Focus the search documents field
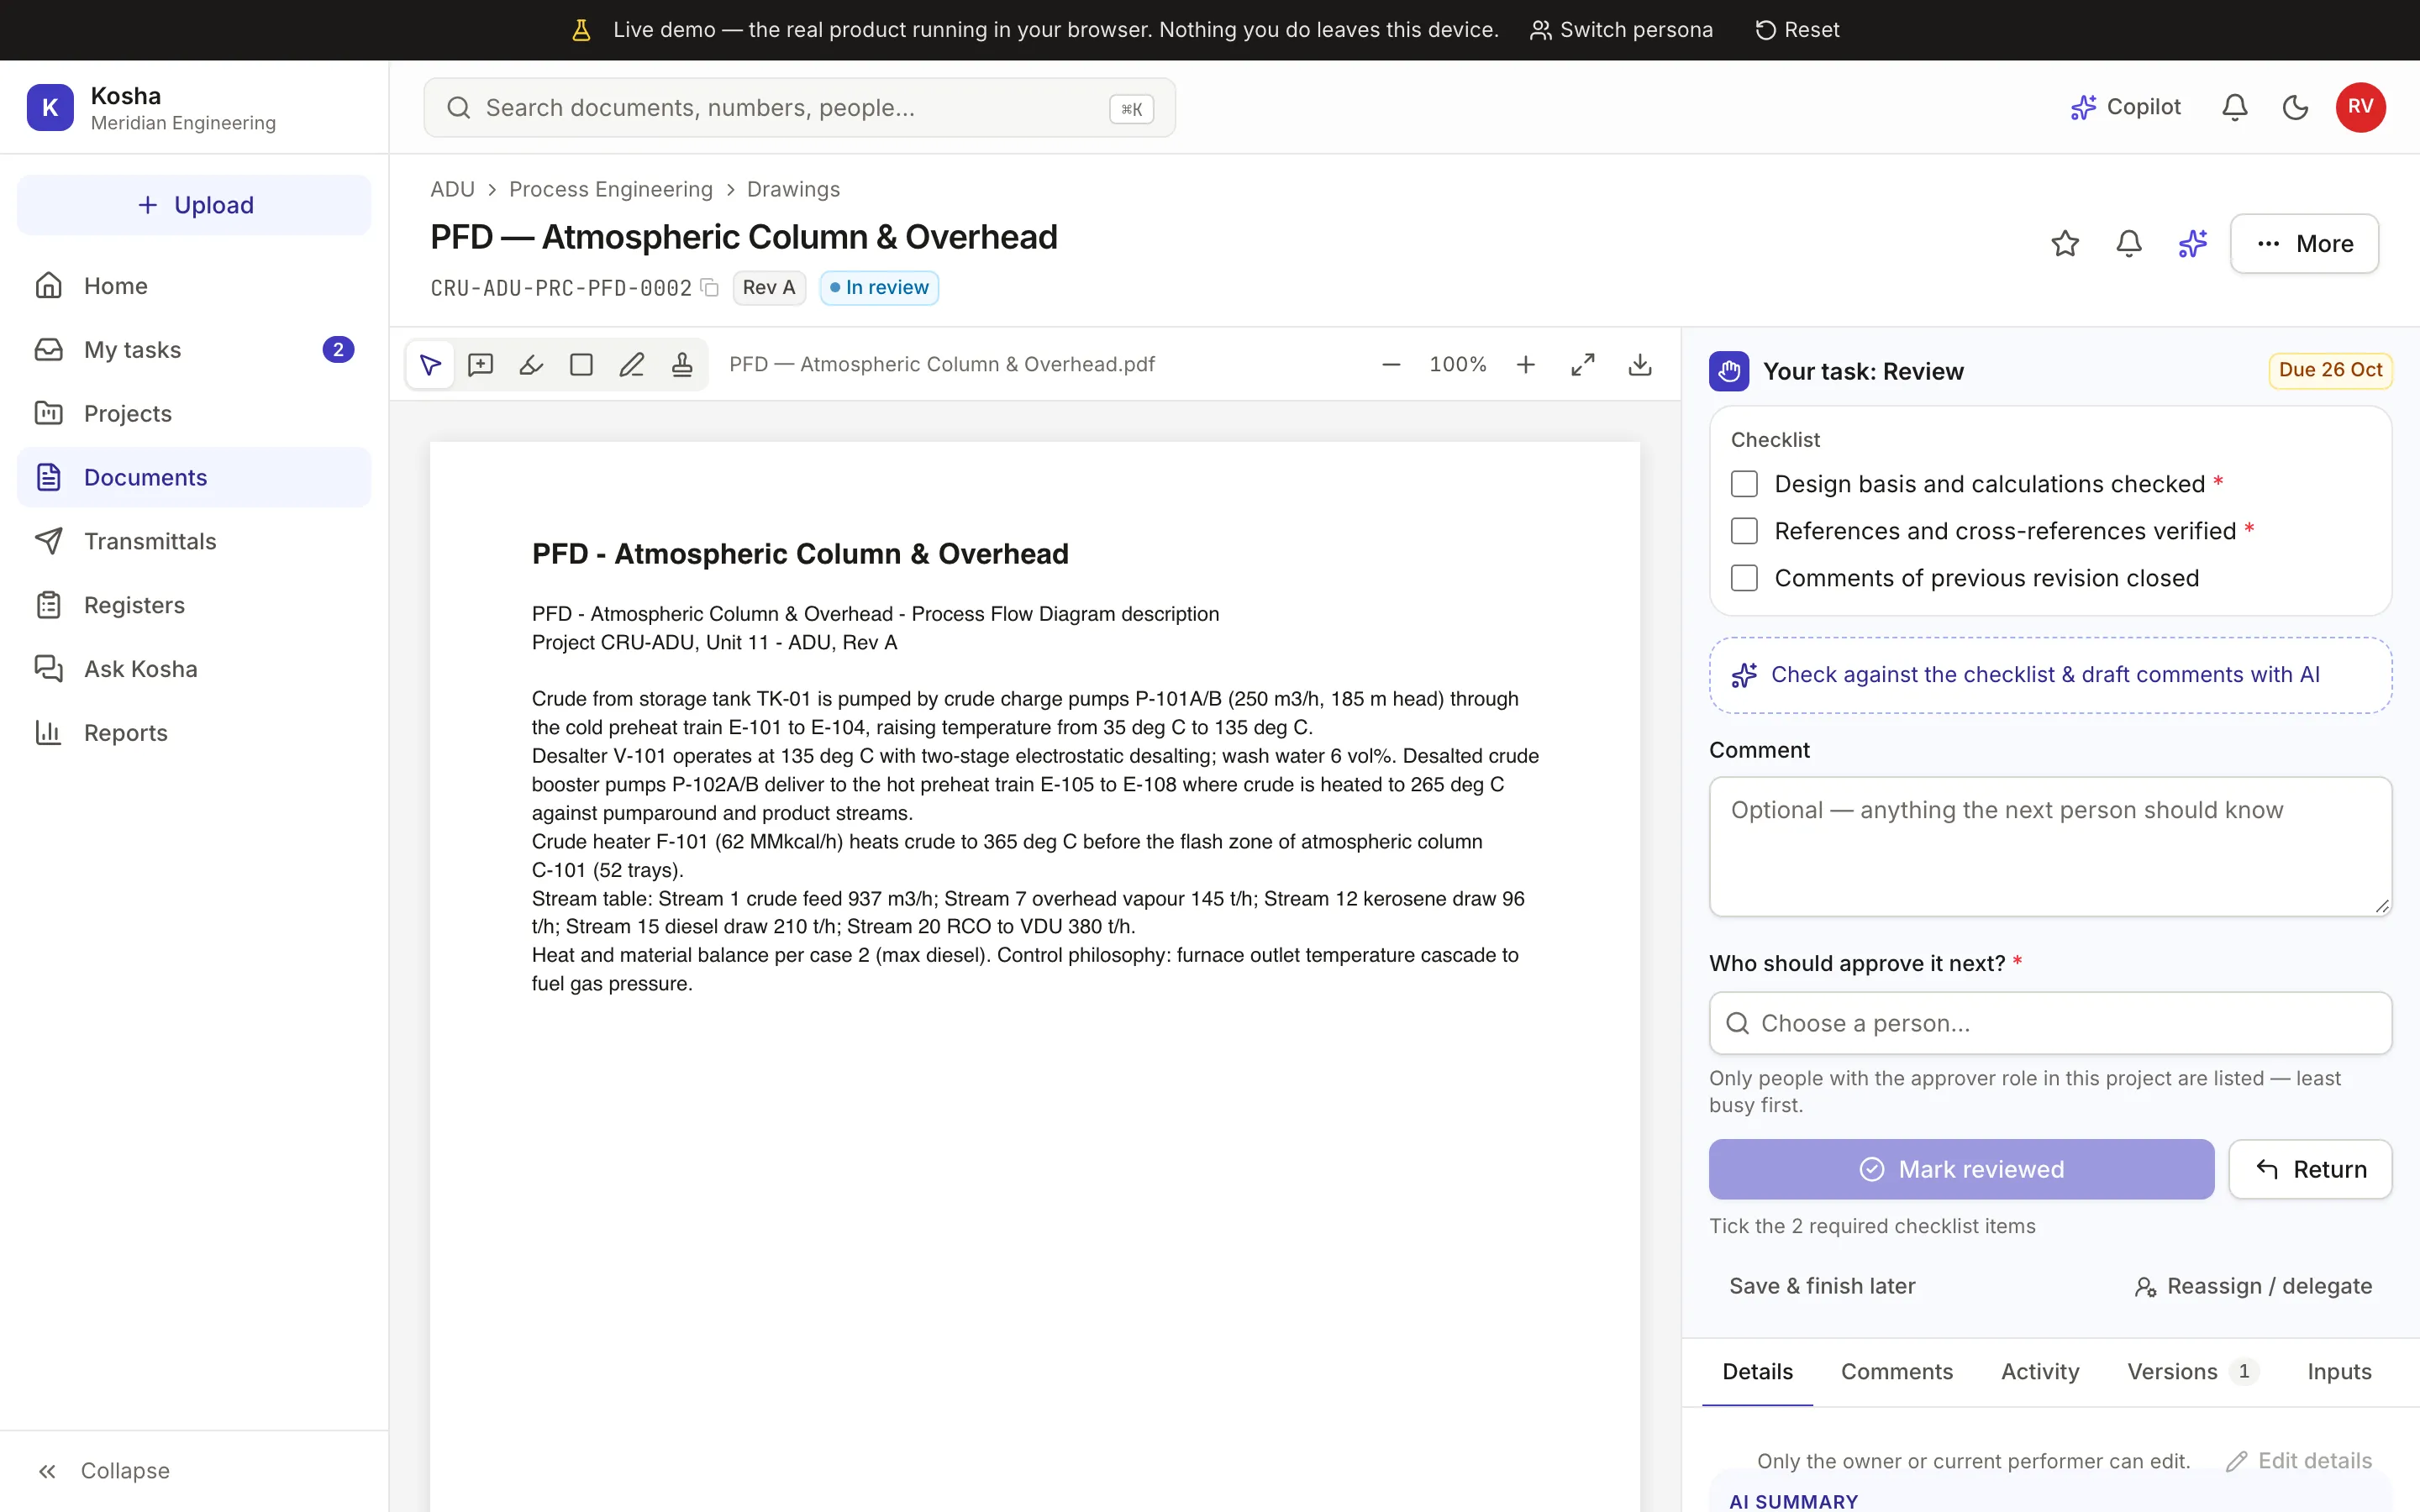This screenshot has height=1512, width=2420. coord(799,108)
